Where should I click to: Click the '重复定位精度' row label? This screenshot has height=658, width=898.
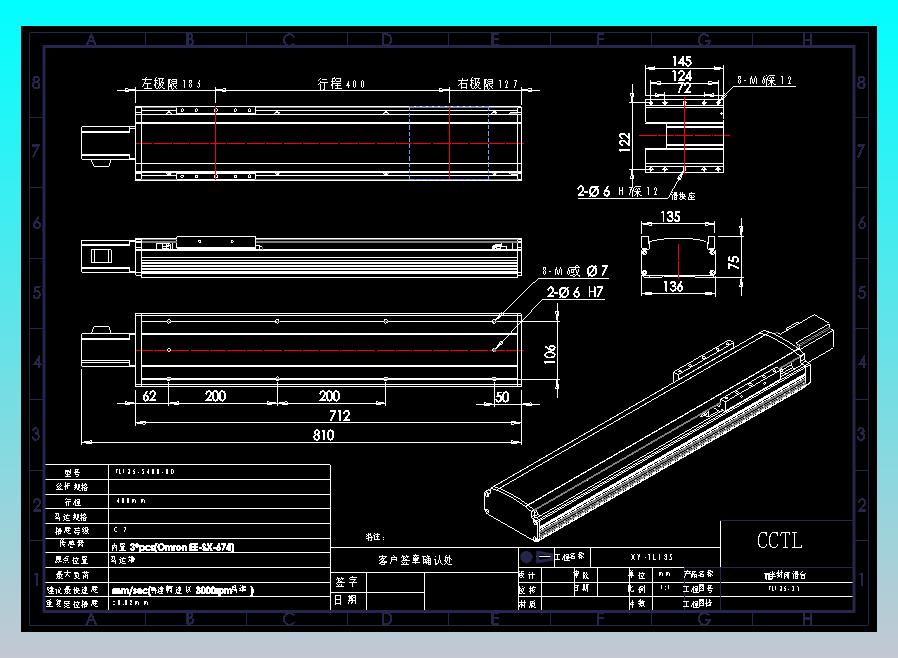[72, 604]
